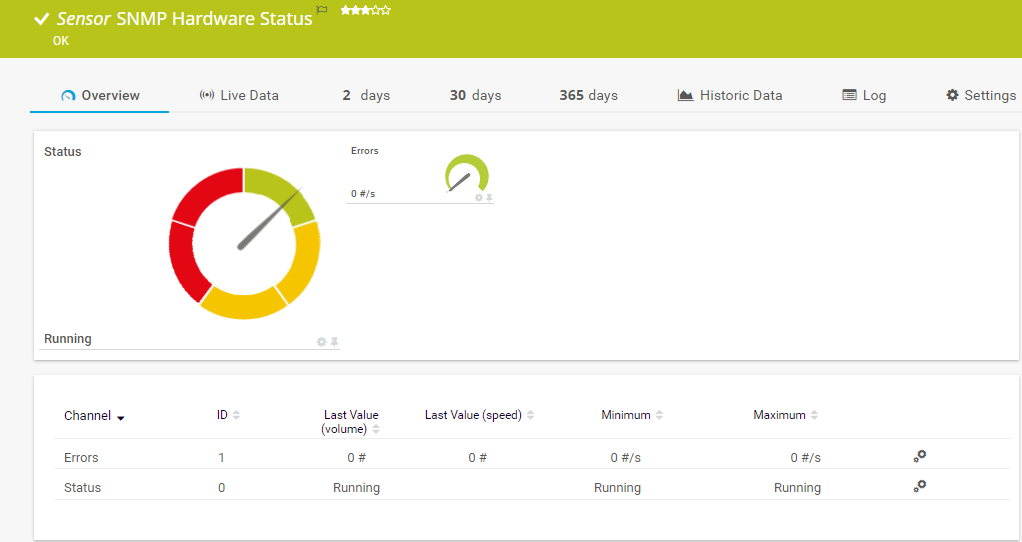Set priority to the fifth star
1022x542 pixels.
tap(386, 10)
